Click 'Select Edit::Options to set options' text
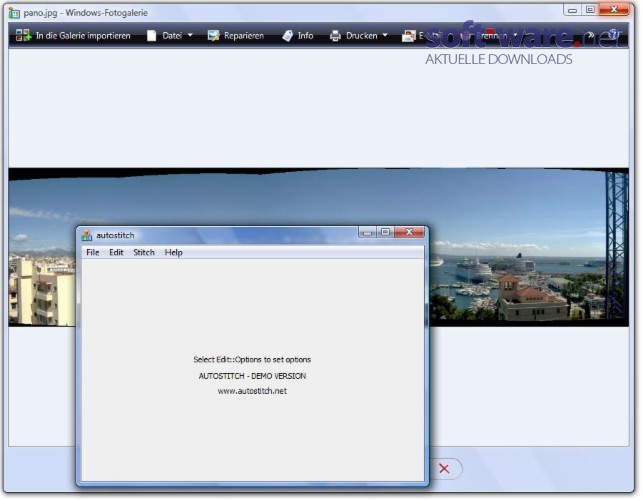 (252, 359)
